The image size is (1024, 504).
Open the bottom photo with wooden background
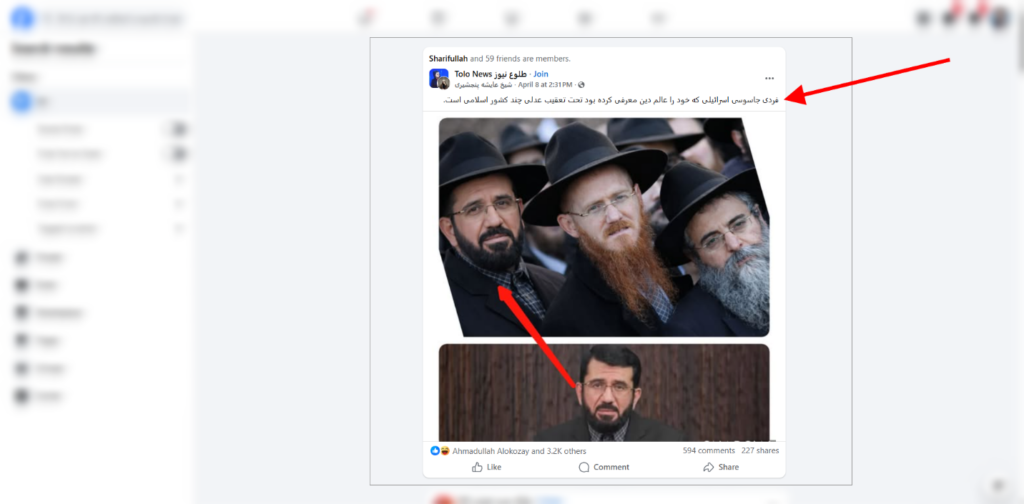pos(604,392)
